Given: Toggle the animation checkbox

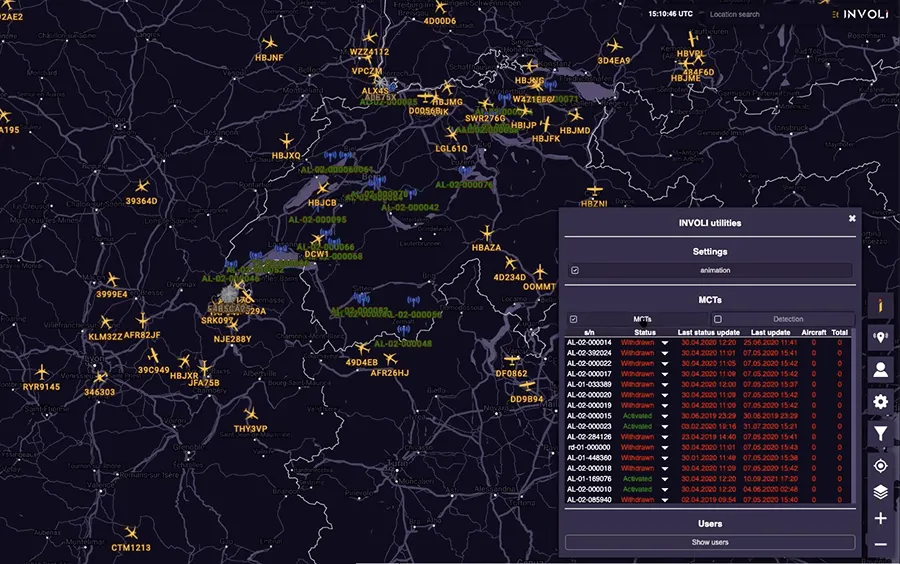Looking at the screenshot, I should tap(575, 270).
